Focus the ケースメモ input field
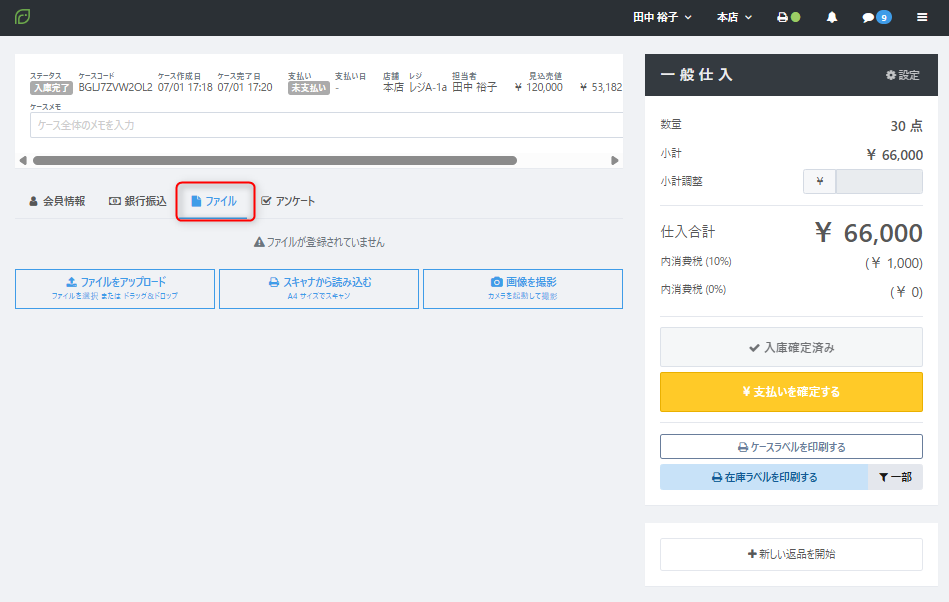The height and width of the screenshot is (602, 949). pyautogui.click(x=326, y=125)
